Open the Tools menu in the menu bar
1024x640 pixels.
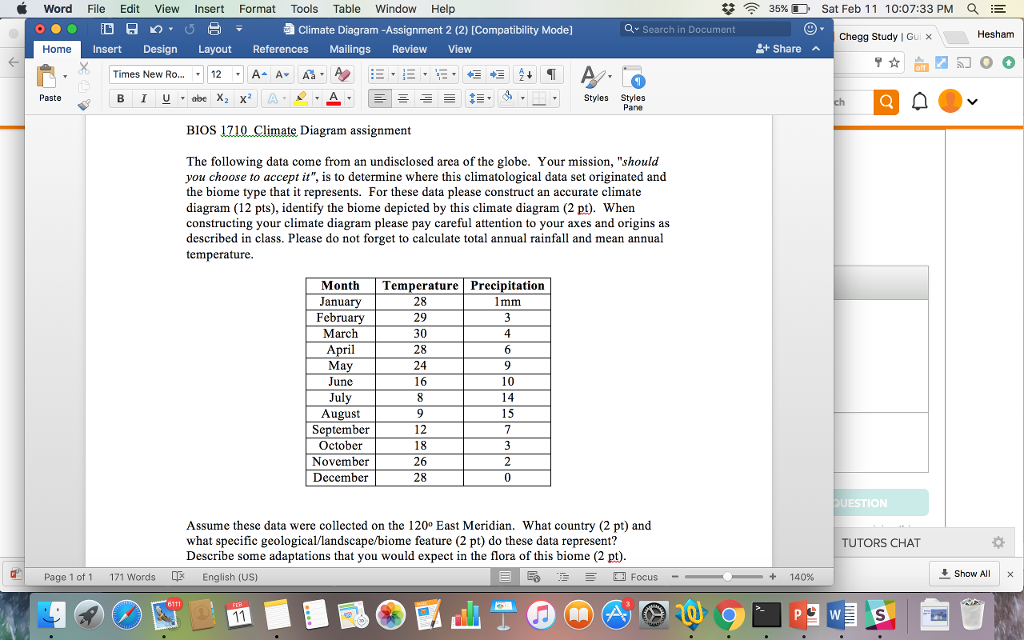pos(304,9)
